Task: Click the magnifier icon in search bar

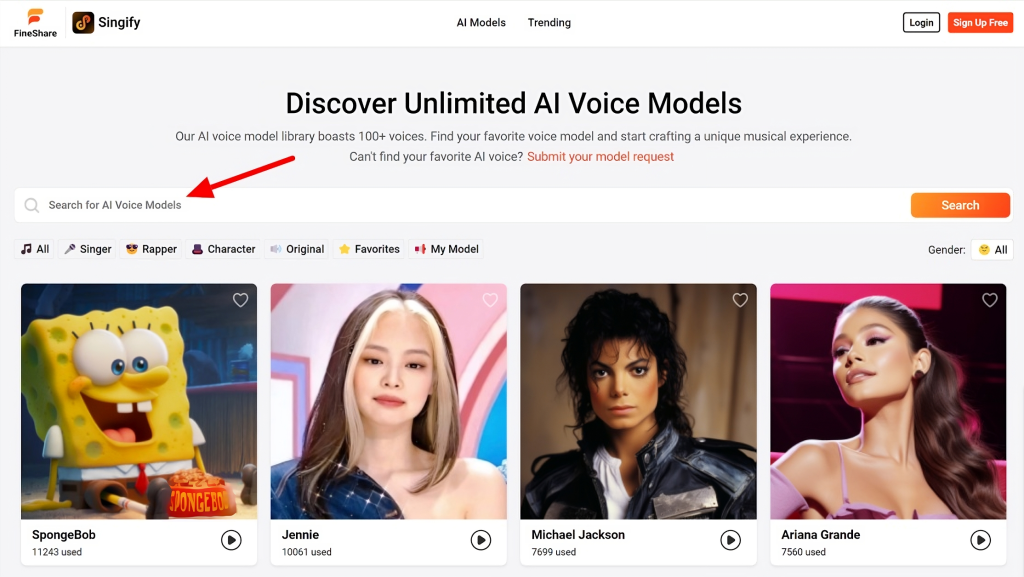Action: (31, 206)
